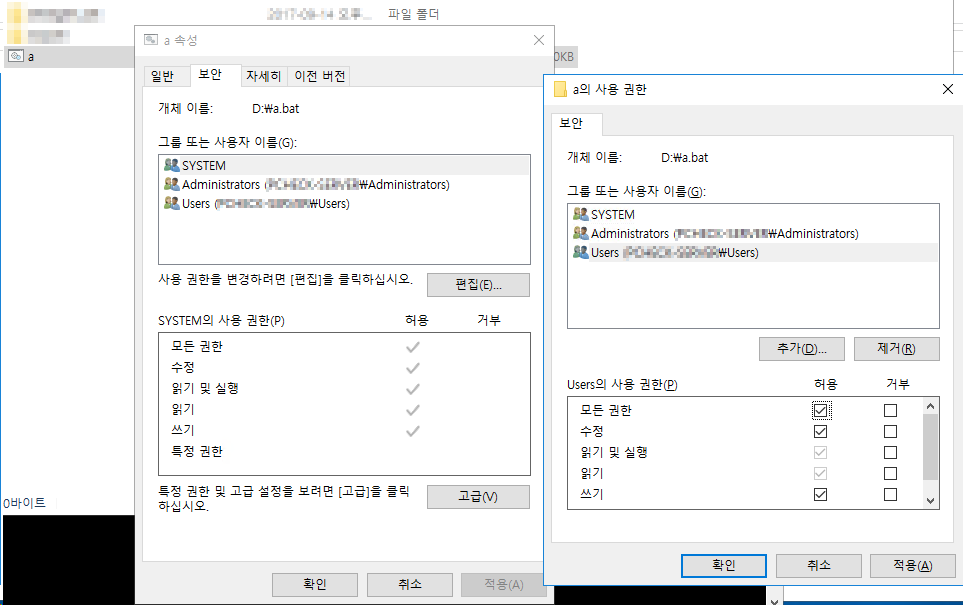Switch to the 일반 tab
This screenshot has height=605, width=963.
[165, 75]
